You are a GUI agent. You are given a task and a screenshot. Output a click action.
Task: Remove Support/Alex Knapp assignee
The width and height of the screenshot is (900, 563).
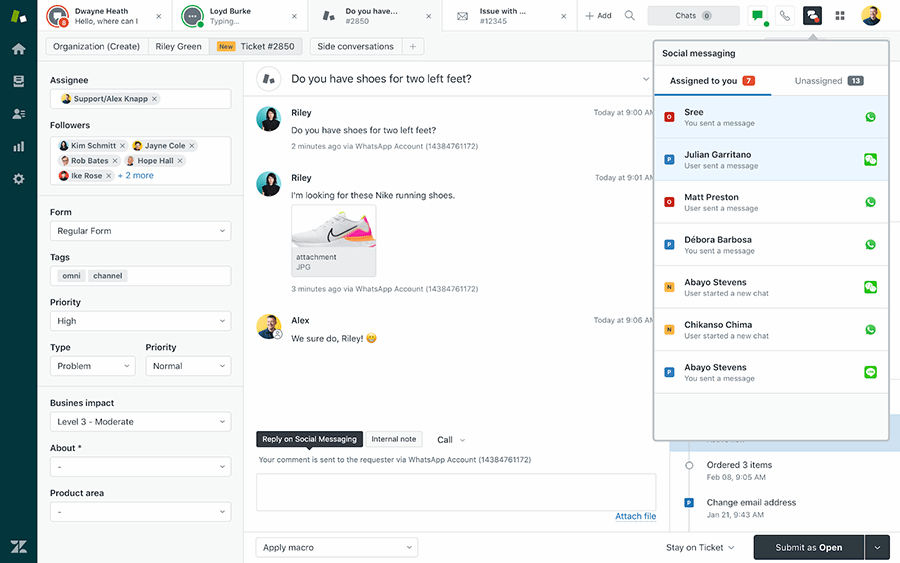[154, 99]
